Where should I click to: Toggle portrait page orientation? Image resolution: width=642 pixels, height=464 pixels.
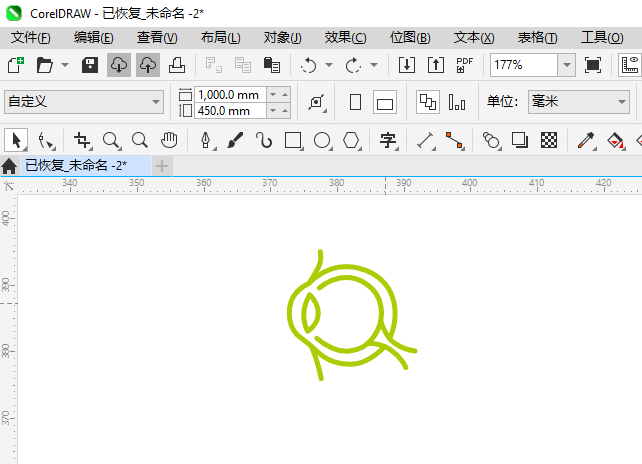click(355, 102)
